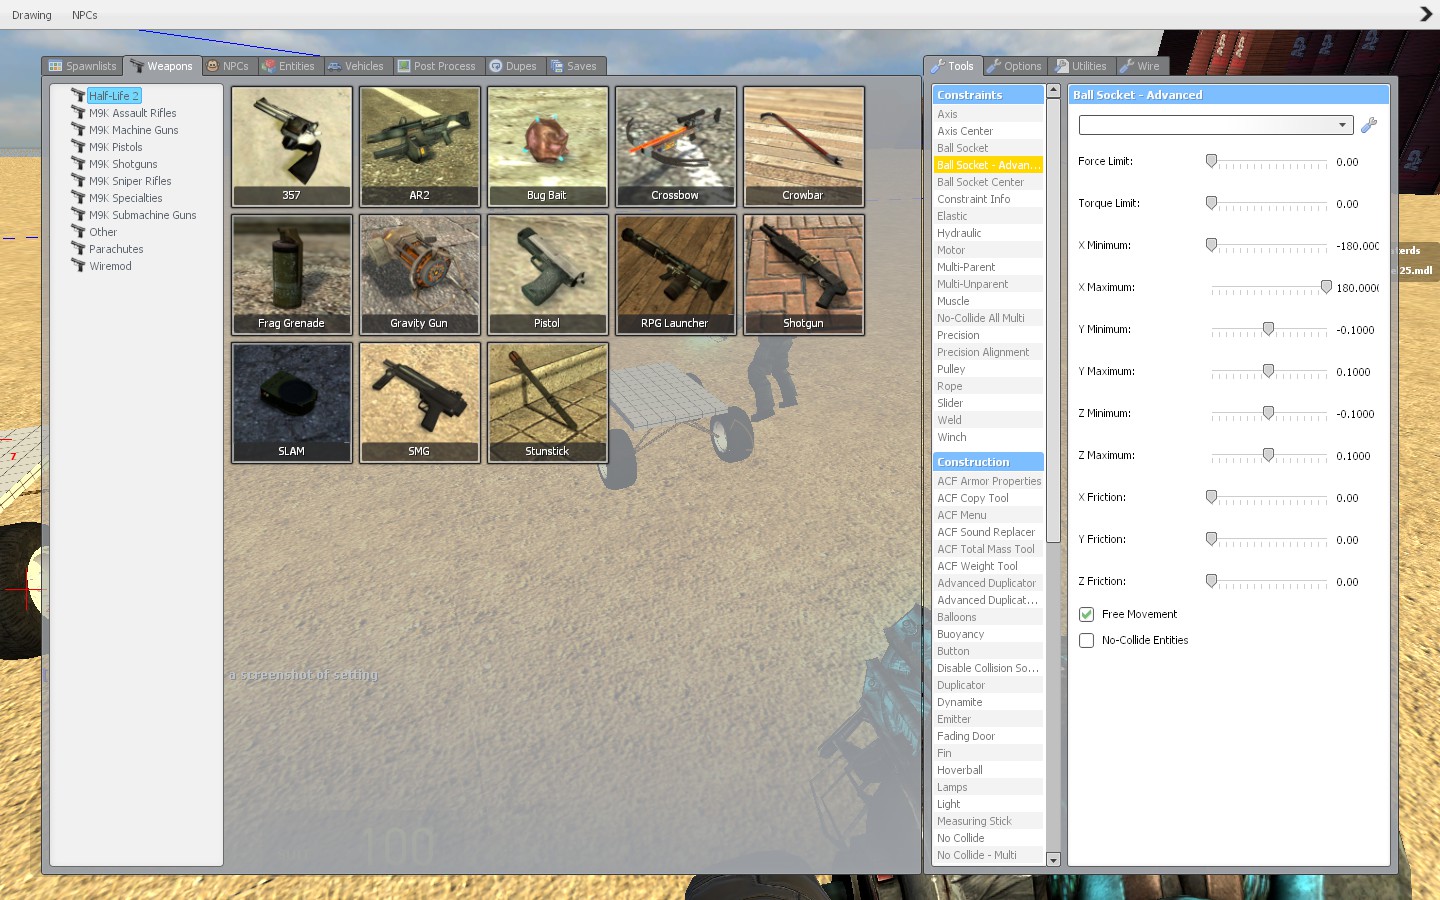Viewport: 1440px width, 900px height.
Task: Click the gun icon beside Wiremod
Action: (x=78, y=266)
